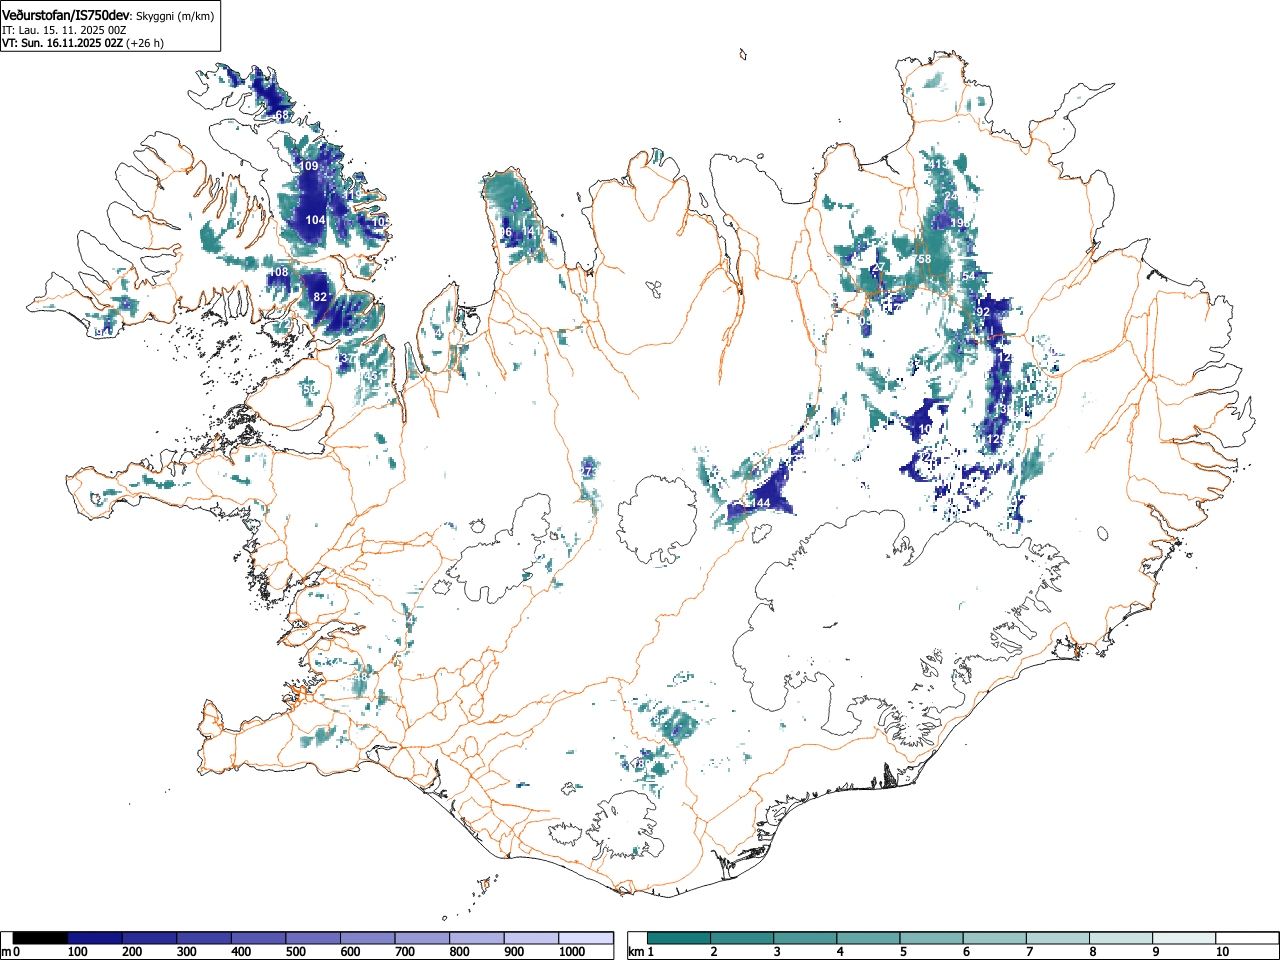1280x960 pixels.
Task: Click the map value label '92'
Action: [983, 312]
